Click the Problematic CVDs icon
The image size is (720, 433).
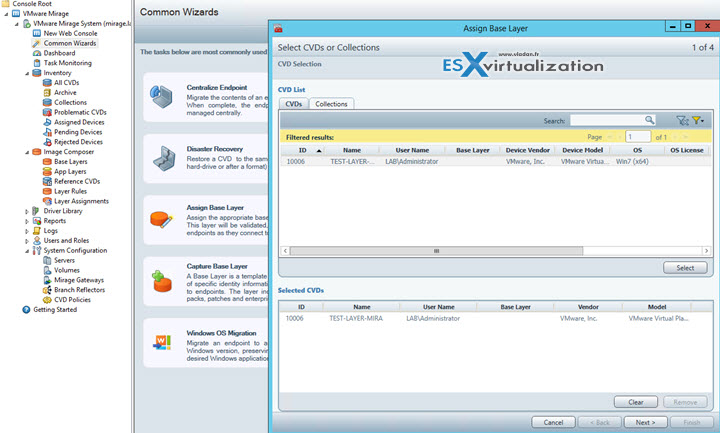tap(47, 112)
